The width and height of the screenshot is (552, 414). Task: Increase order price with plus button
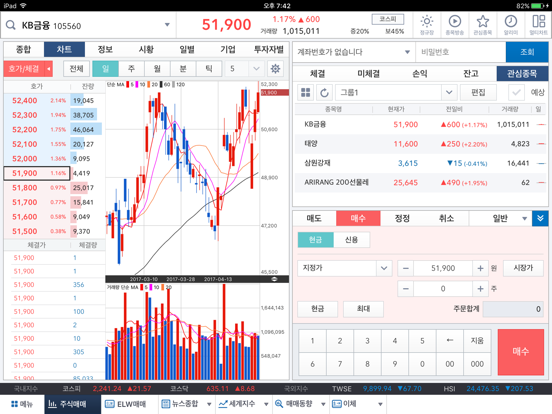point(480,268)
